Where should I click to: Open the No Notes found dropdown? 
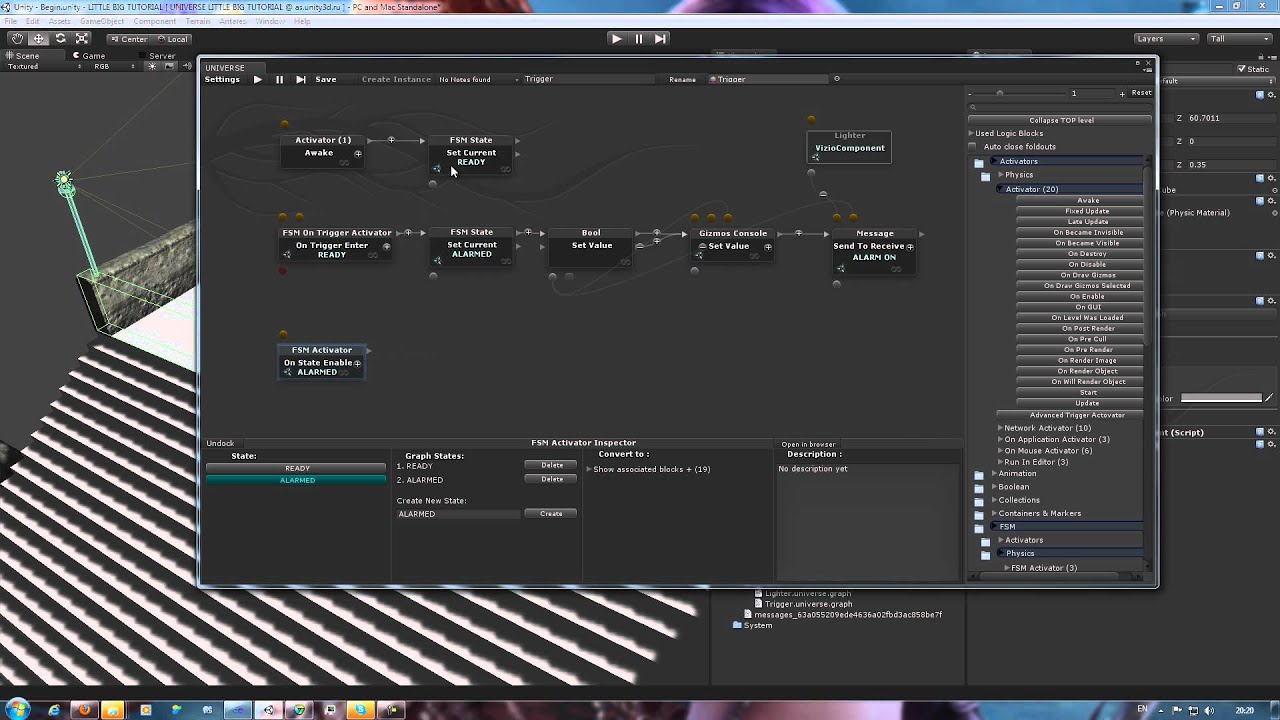pyautogui.click(x=478, y=80)
